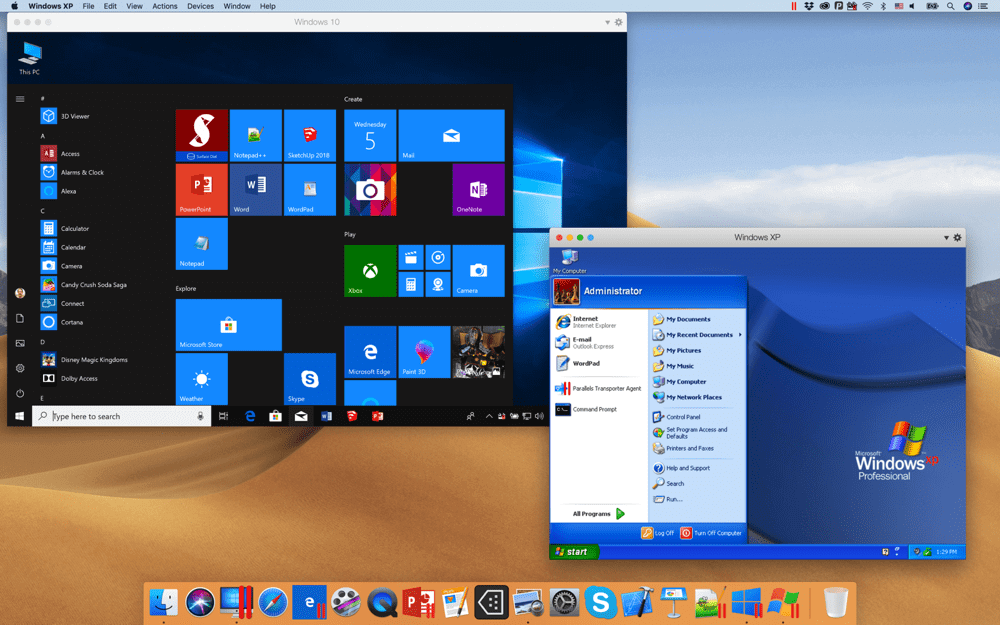1000x625 pixels.
Task: Expand the Windows 10 Start hamburger menu
Action: click(x=20, y=99)
